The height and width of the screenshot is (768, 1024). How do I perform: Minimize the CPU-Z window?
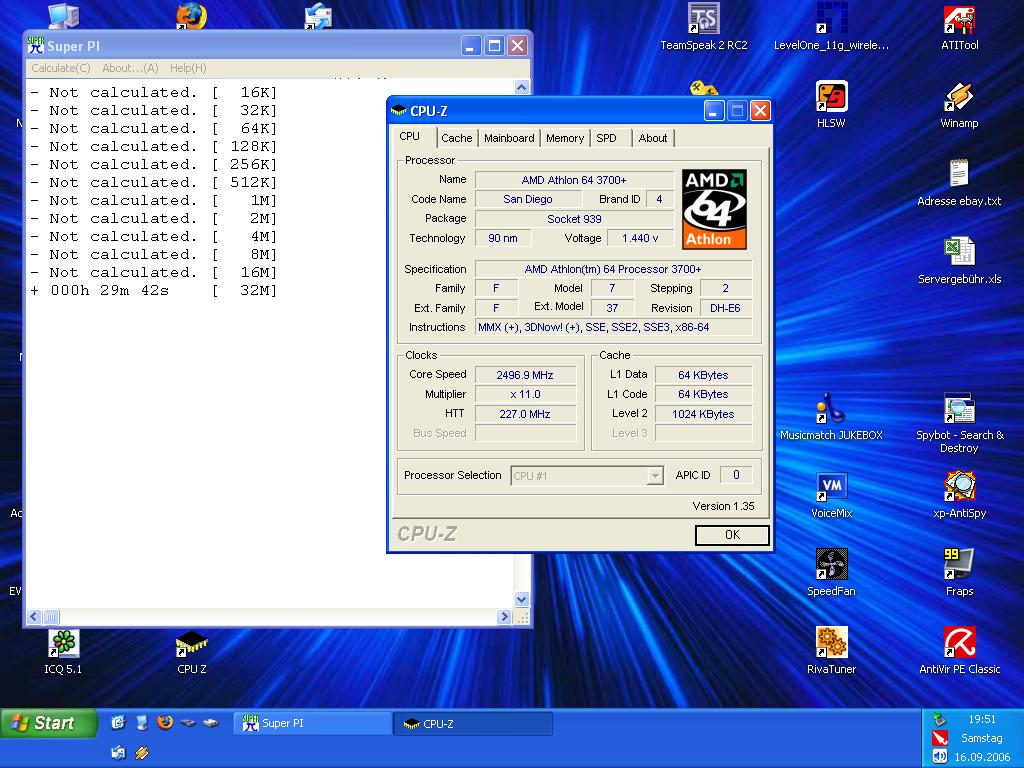(713, 111)
